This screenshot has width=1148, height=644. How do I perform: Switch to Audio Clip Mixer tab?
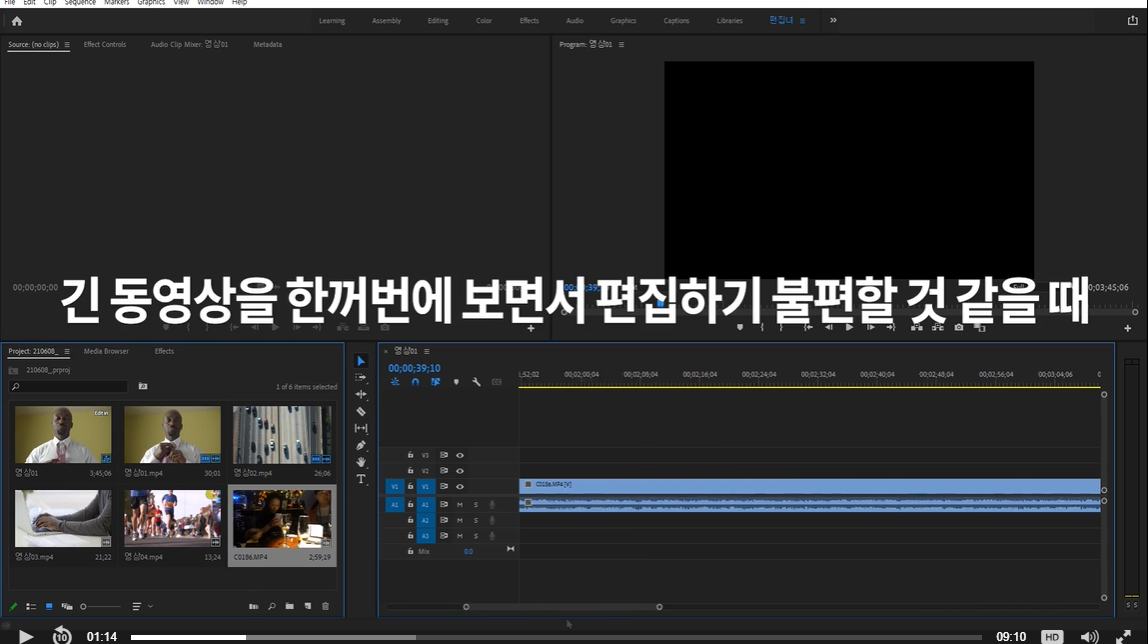click(x=190, y=45)
